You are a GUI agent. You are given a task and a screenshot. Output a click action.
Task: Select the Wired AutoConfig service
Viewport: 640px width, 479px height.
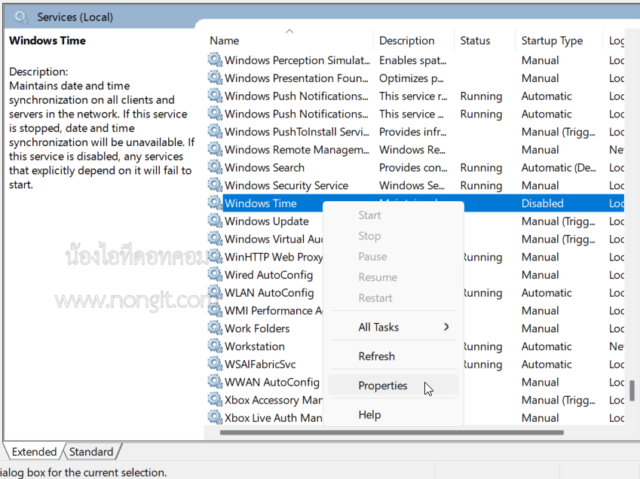269,275
